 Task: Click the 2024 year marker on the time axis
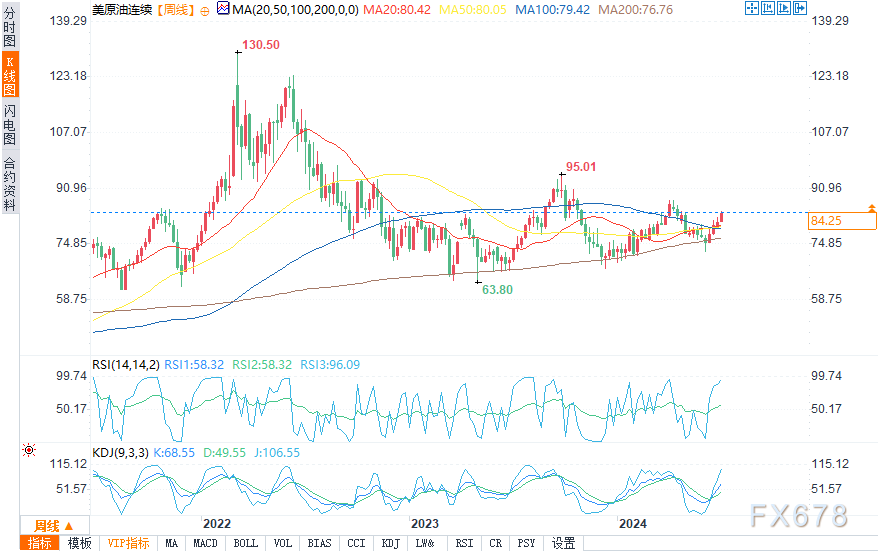click(x=633, y=524)
